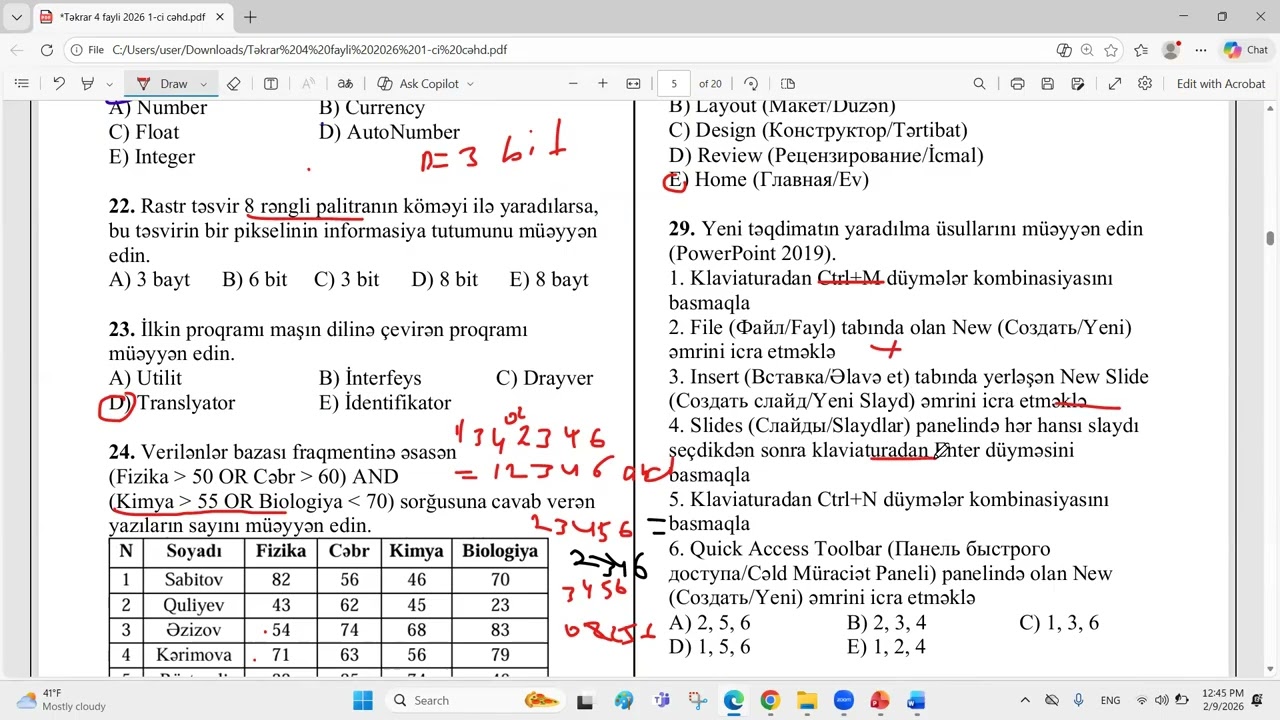Rotate the PDF page
The width and height of the screenshot is (1280, 720).
(x=751, y=84)
